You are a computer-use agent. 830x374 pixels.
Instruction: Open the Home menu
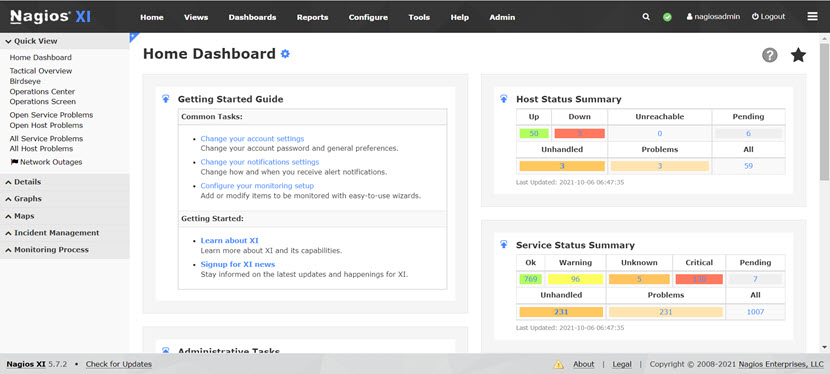(152, 17)
